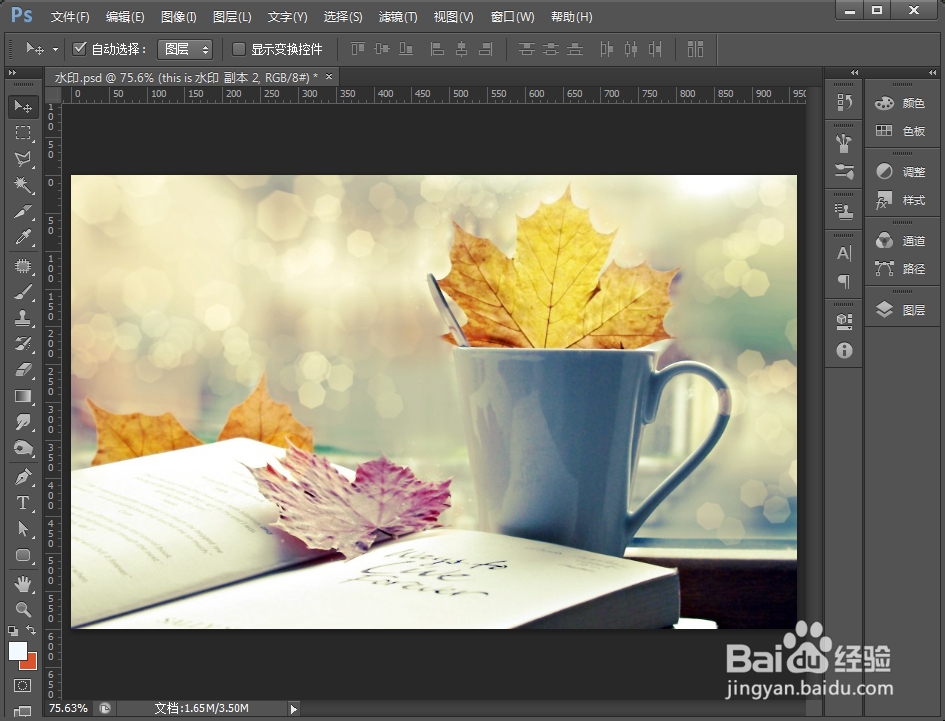Viewport: 945px width, 721px height.
Task: Open the 图层 panel button
Action: pos(902,310)
